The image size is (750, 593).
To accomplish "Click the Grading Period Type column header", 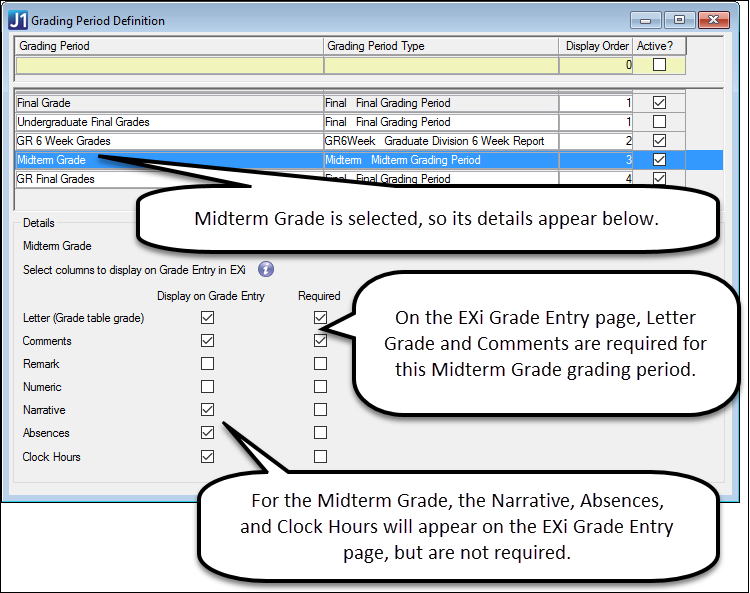I will click(x=441, y=46).
